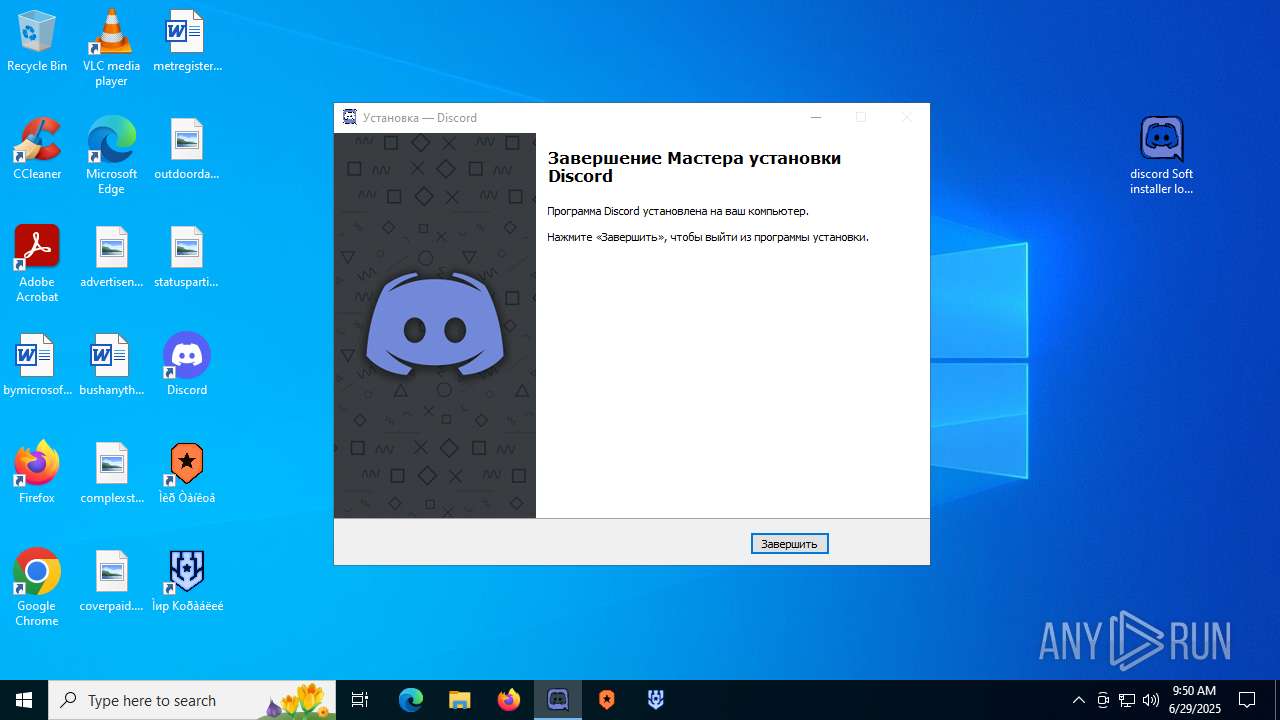Select the advertisen image file icon
This screenshot has width=1280, height=720.
coord(111,257)
